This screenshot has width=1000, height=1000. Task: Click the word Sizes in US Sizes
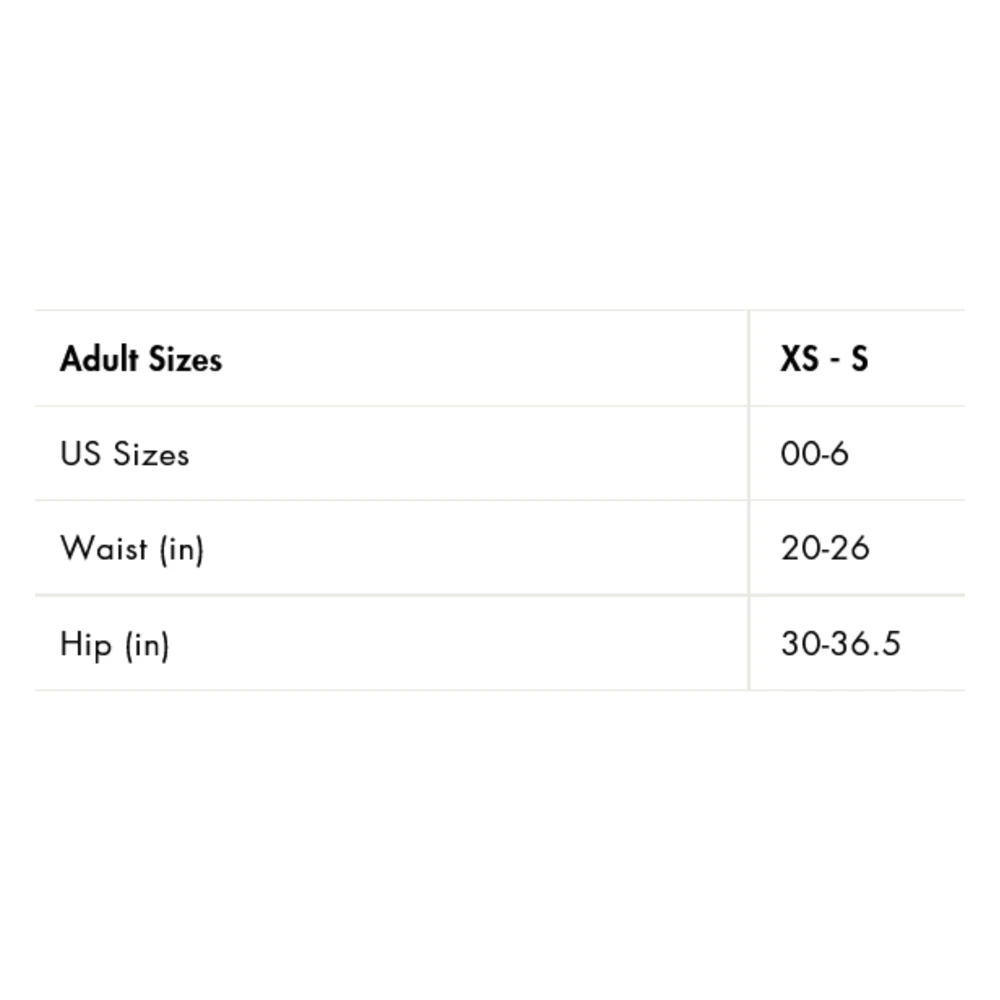click(150, 454)
